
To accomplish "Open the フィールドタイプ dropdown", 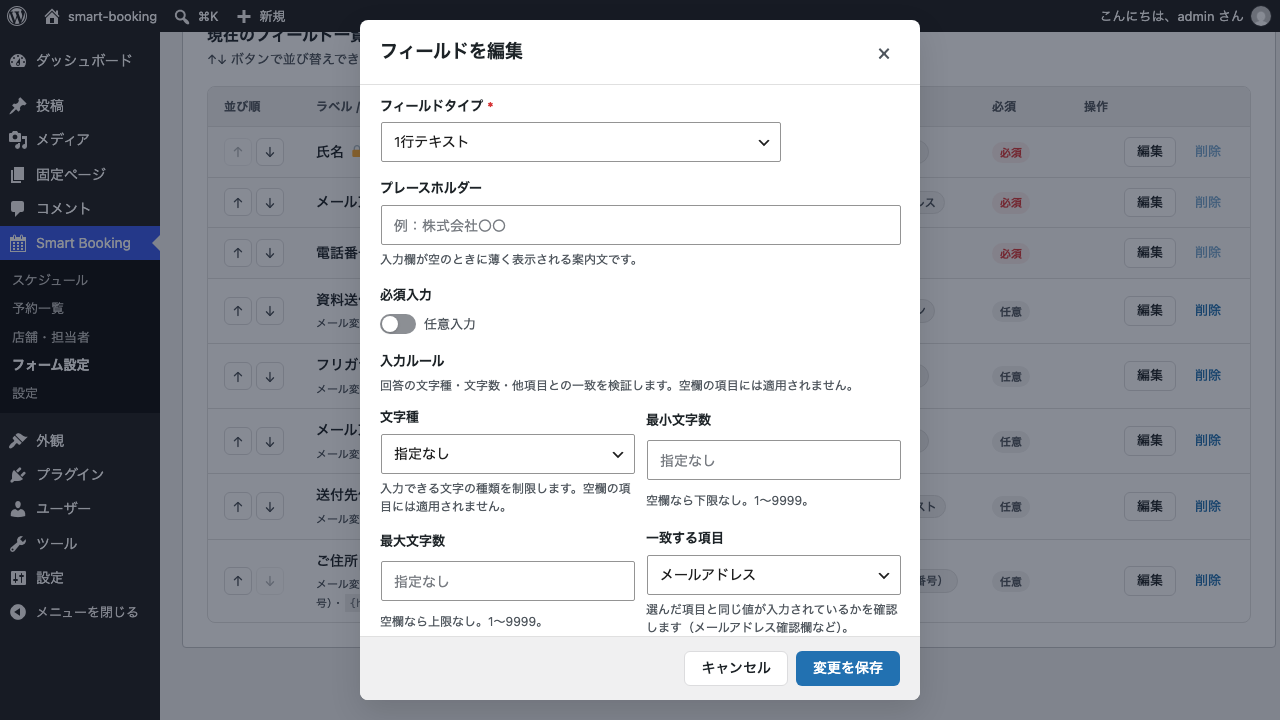I will 581,142.
